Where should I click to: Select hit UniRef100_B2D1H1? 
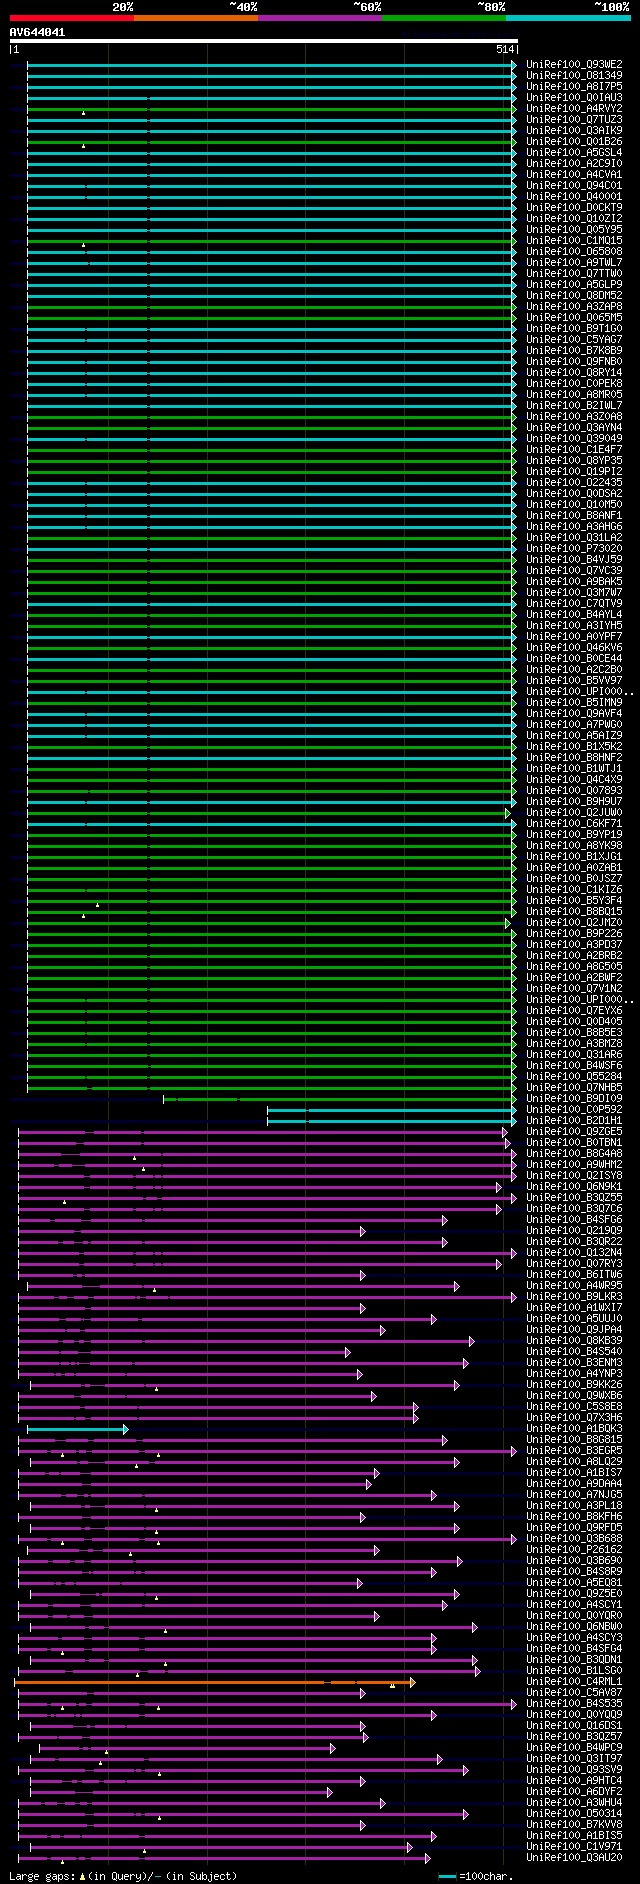574,1120
